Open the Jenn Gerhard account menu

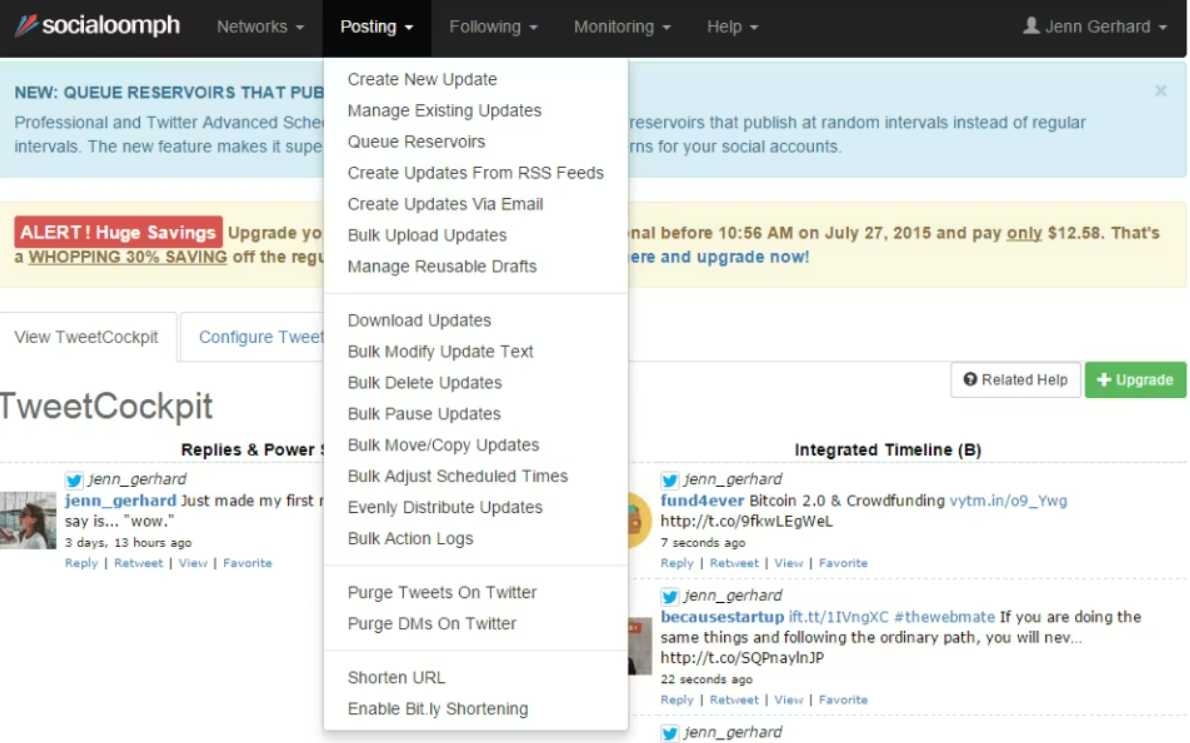pyautogui.click(x=1095, y=27)
